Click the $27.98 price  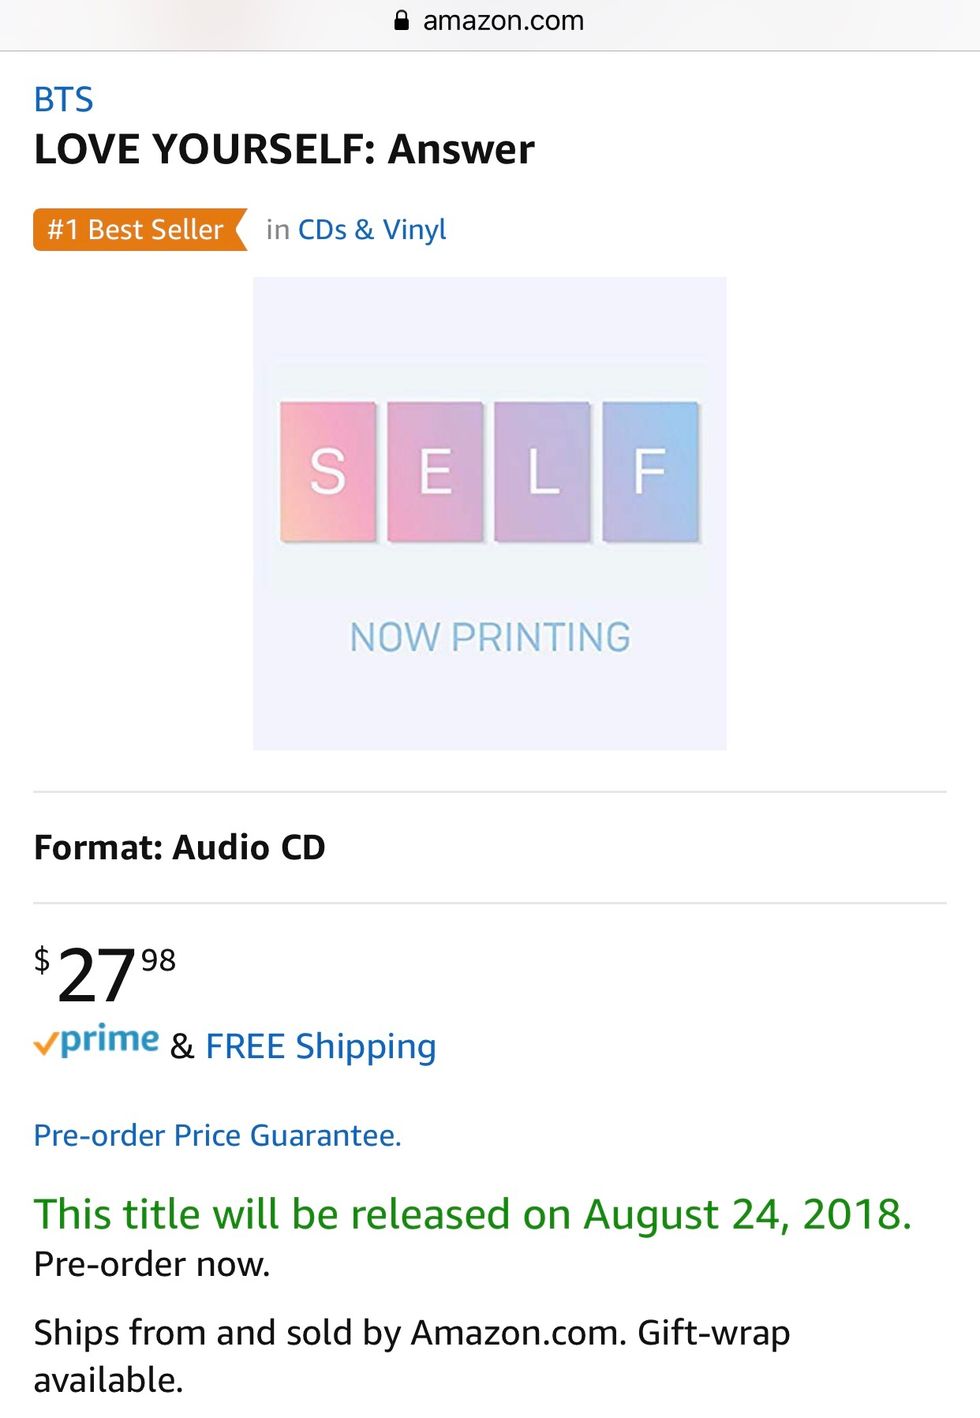(x=105, y=974)
